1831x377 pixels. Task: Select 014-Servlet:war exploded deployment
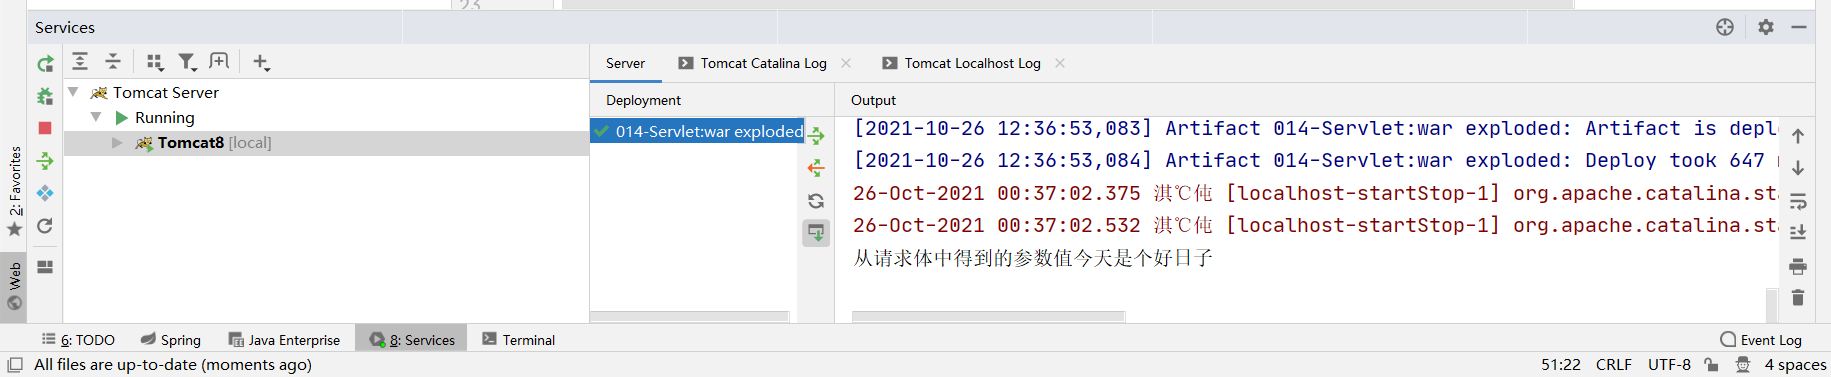(697, 131)
